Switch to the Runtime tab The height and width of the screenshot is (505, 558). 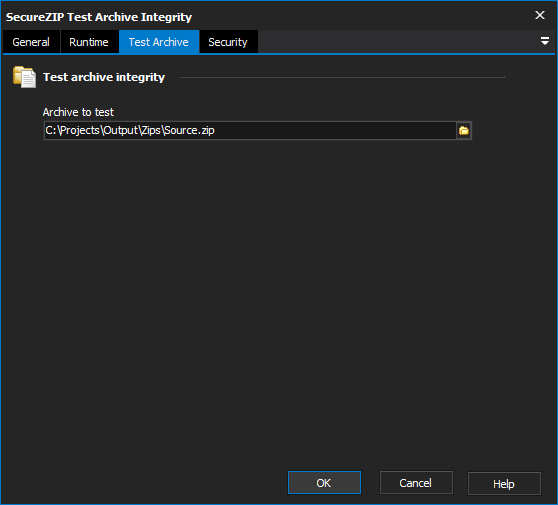click(89, 42)
